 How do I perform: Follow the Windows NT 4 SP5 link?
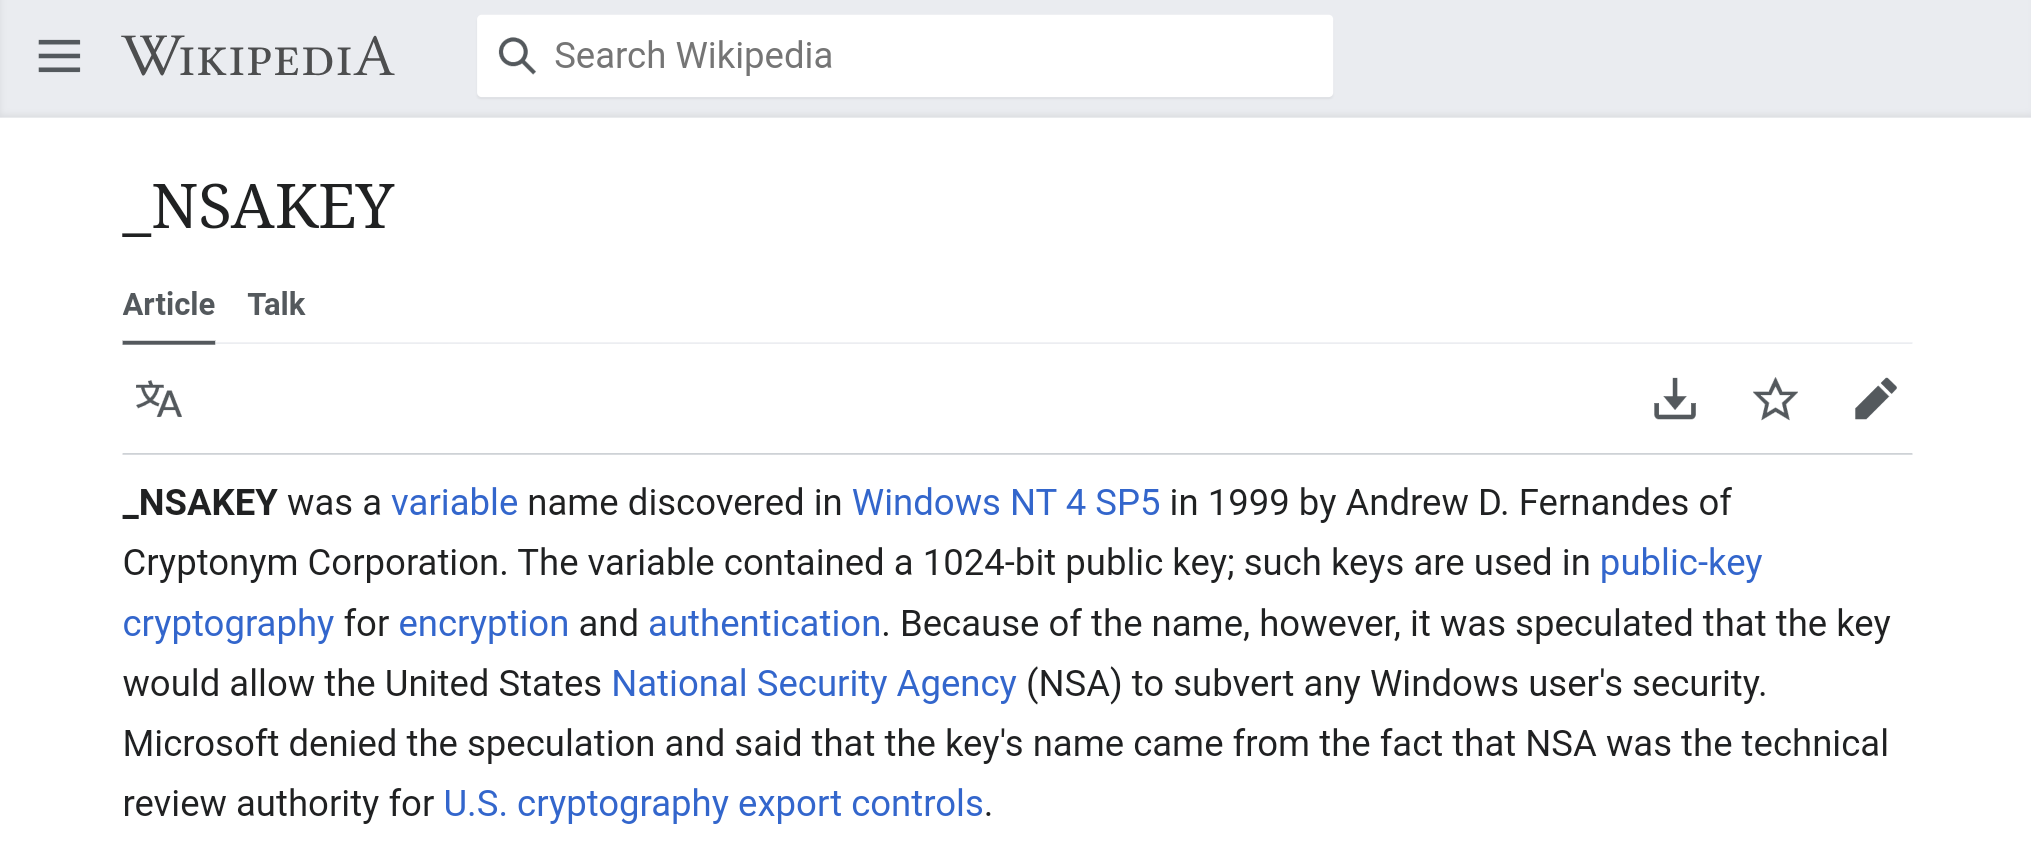coord(1005,502)
